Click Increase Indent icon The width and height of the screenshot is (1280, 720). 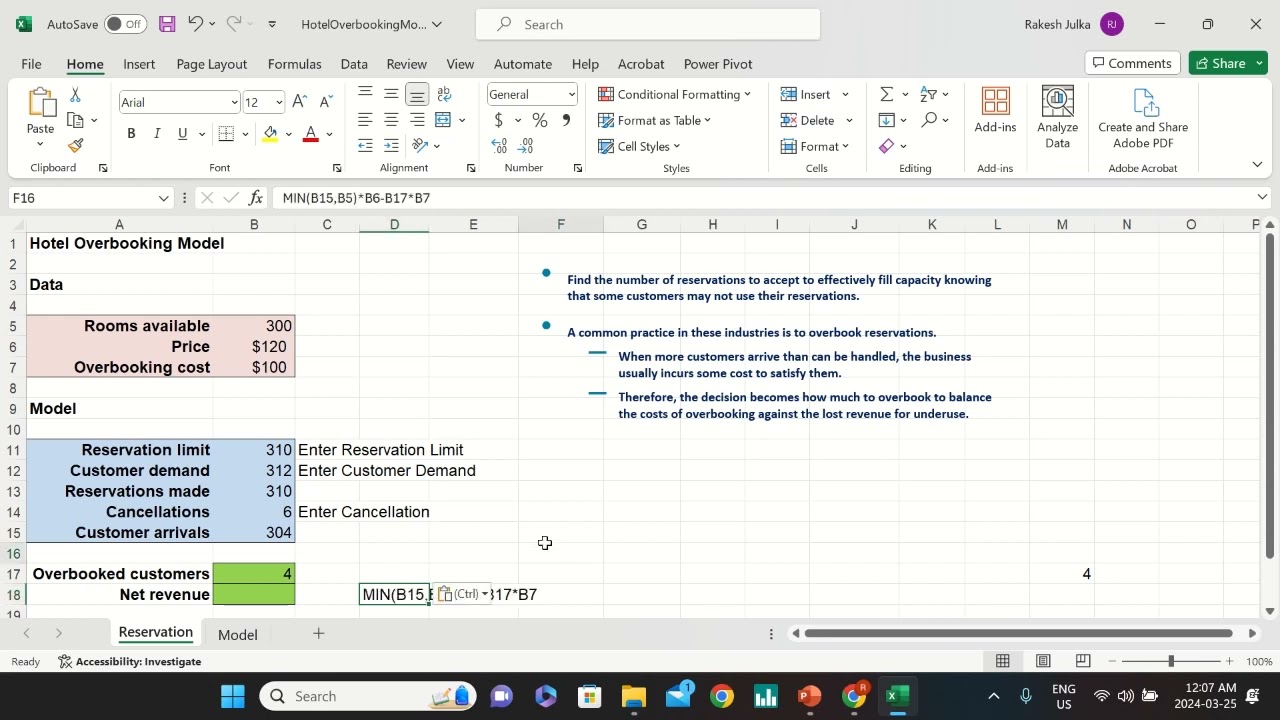coord(391,146)
